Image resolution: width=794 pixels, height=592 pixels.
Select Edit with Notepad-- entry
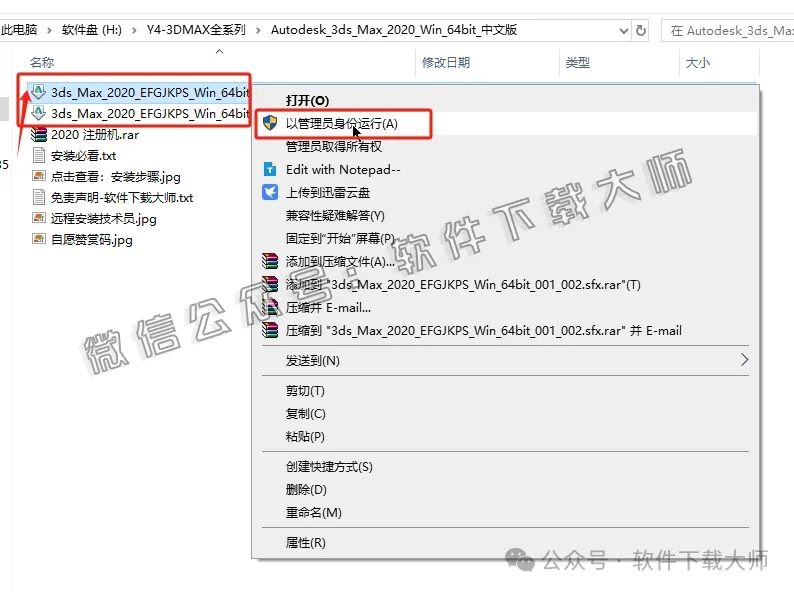[343, 169]
